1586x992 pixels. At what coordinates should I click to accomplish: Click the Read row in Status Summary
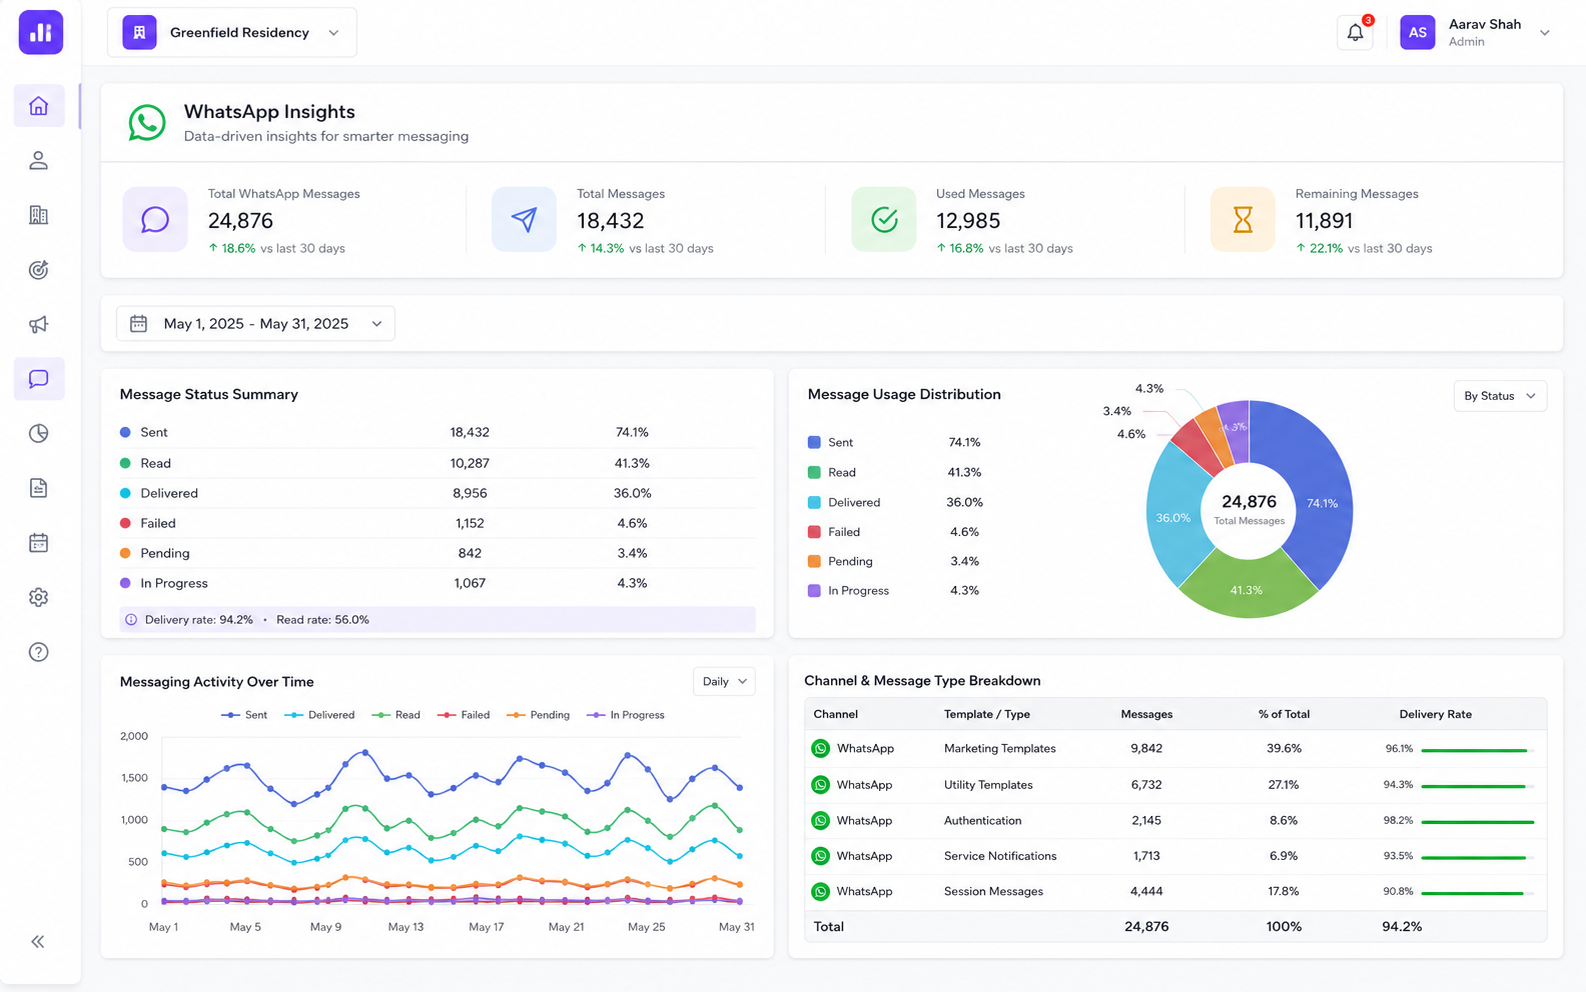437,463
